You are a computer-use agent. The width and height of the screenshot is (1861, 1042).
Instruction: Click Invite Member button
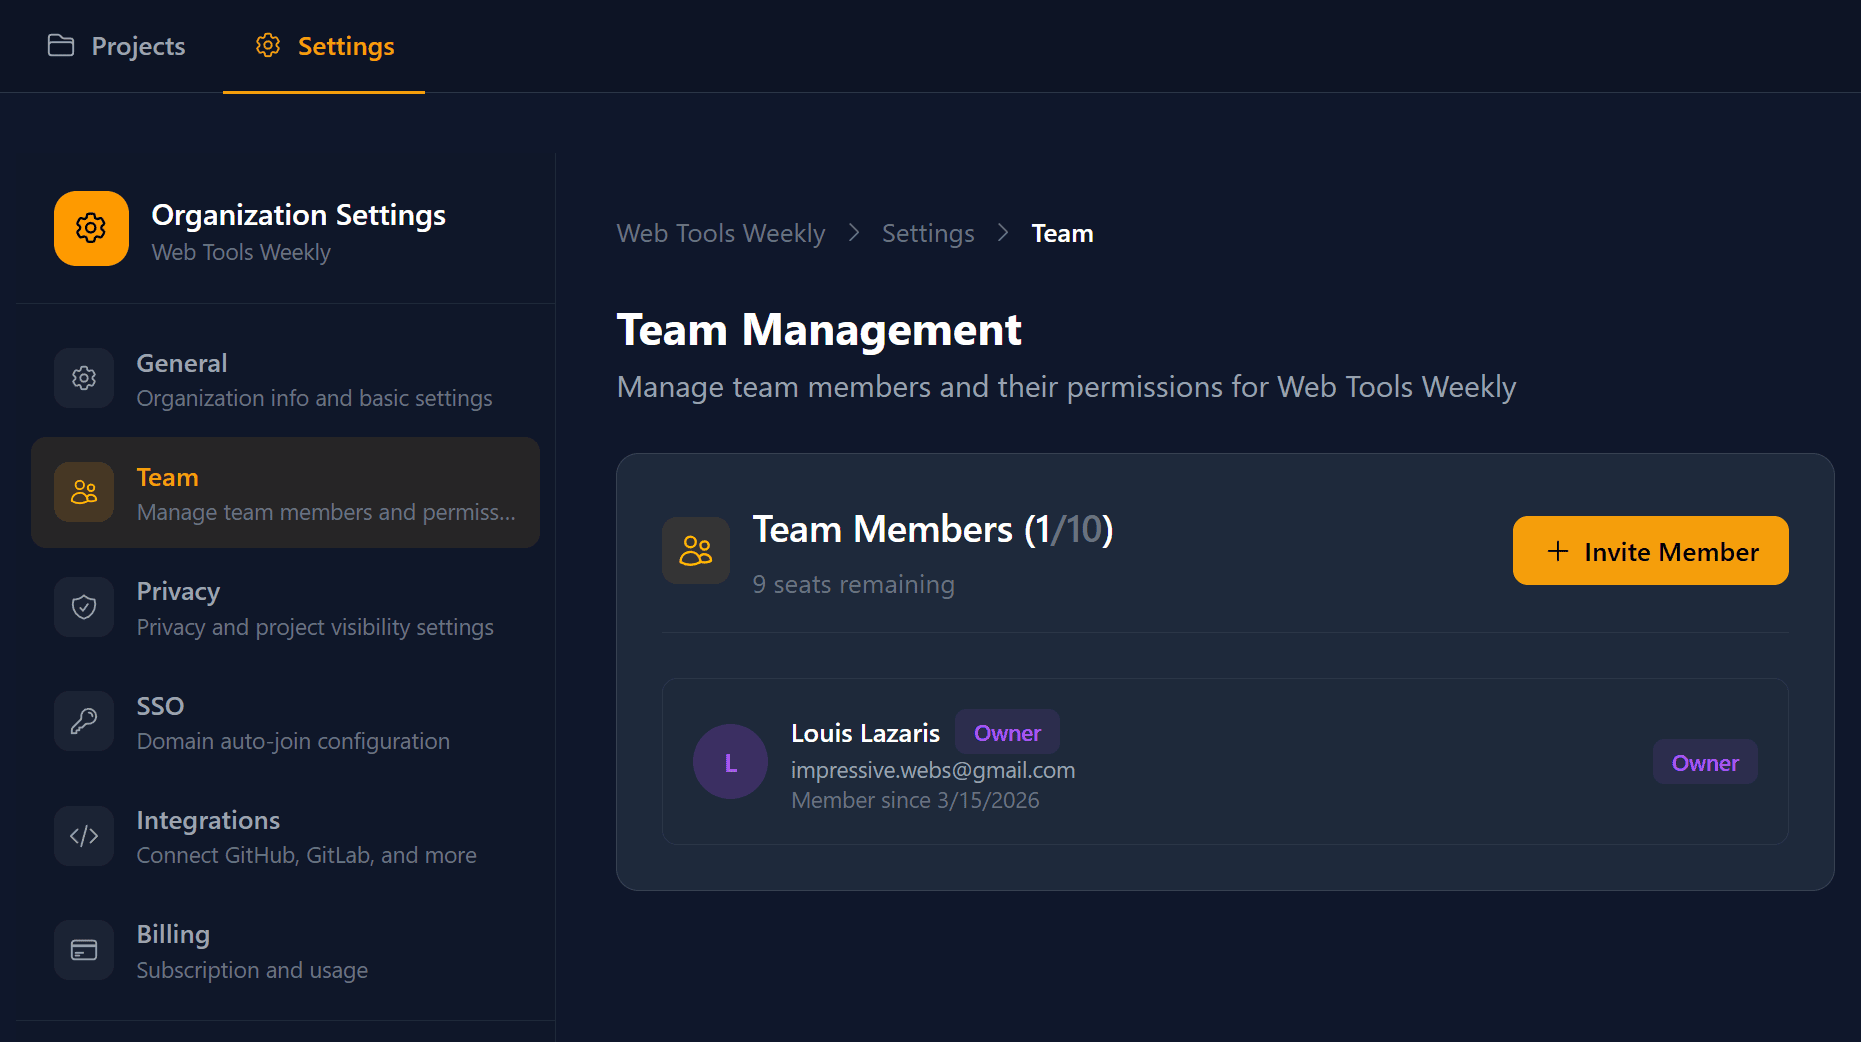1649,550
